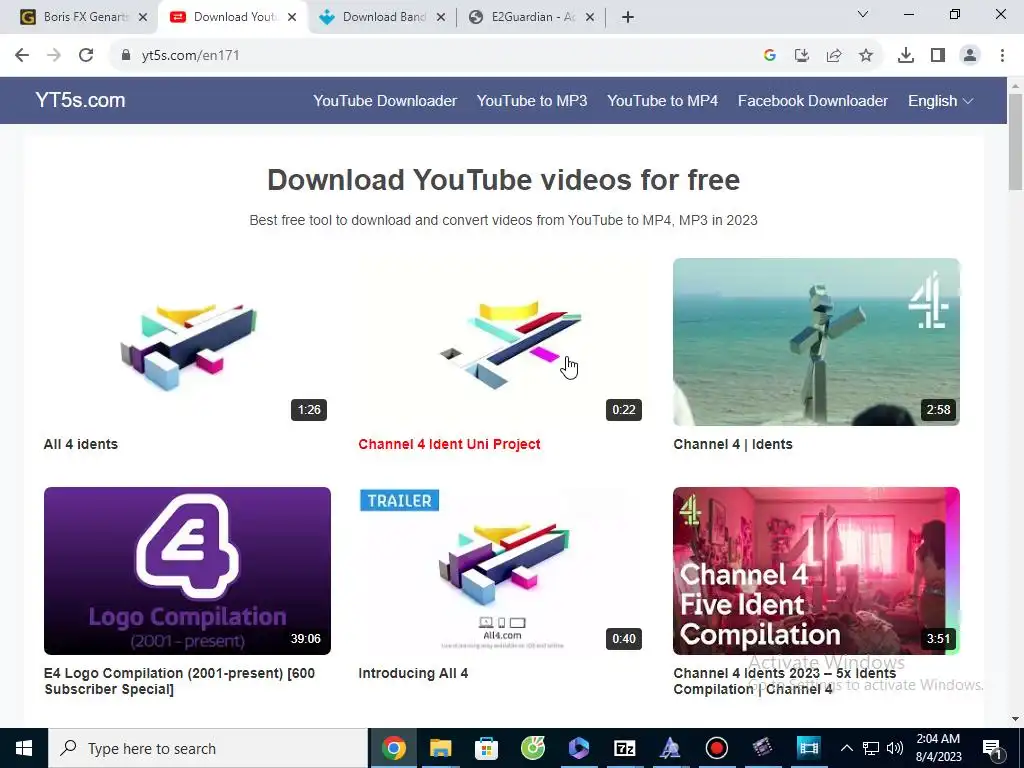The height and width of the screenshot is (768, 1024).
Task: Expand the English language dropdown
Action: (x=940, y=101)
